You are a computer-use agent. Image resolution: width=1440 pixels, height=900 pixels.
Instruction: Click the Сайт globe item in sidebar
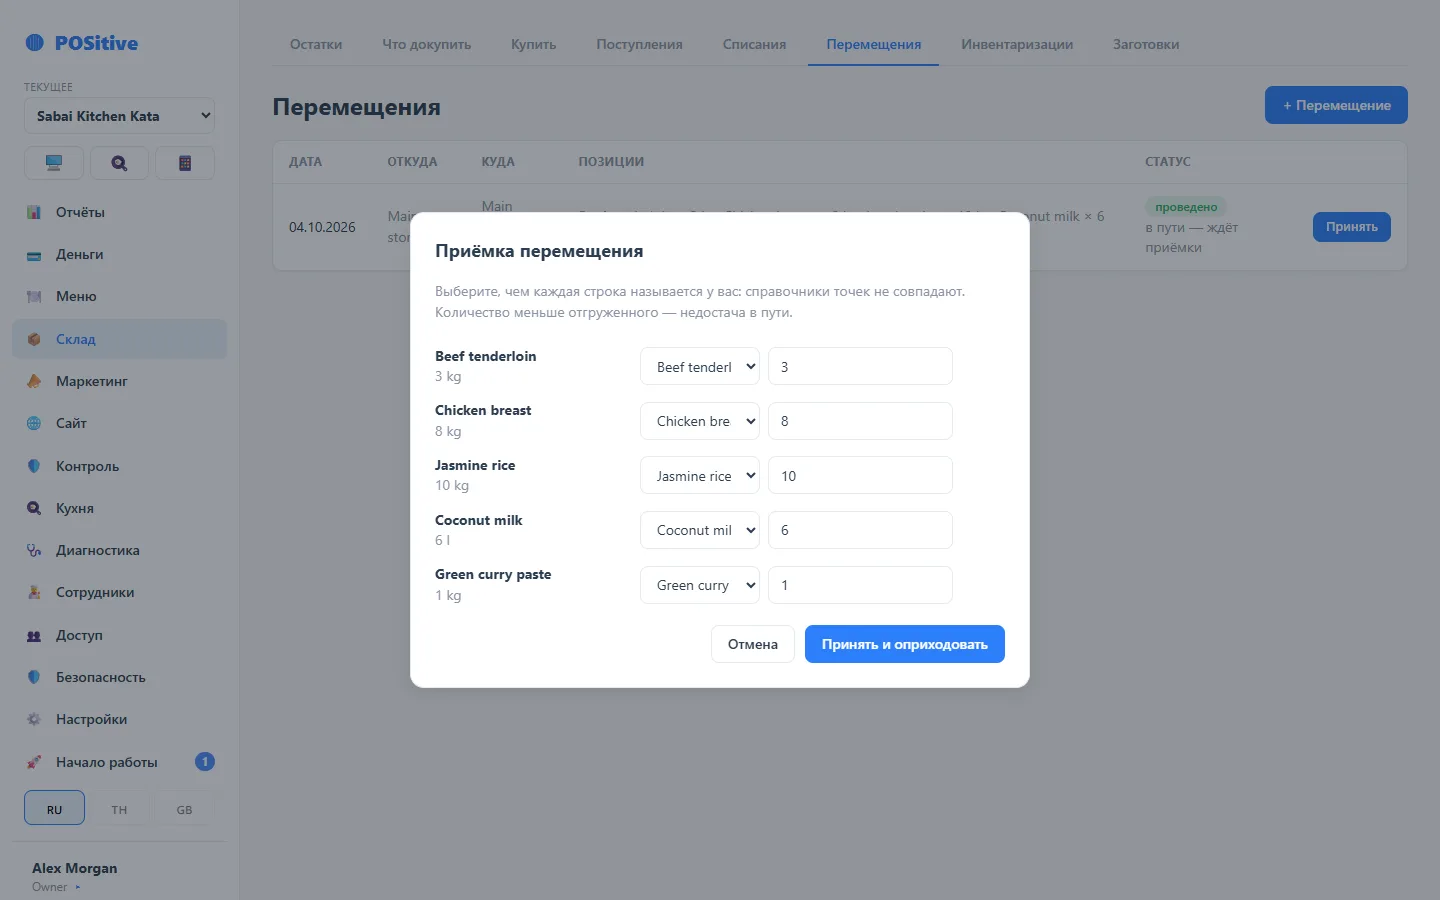point(119,423)
